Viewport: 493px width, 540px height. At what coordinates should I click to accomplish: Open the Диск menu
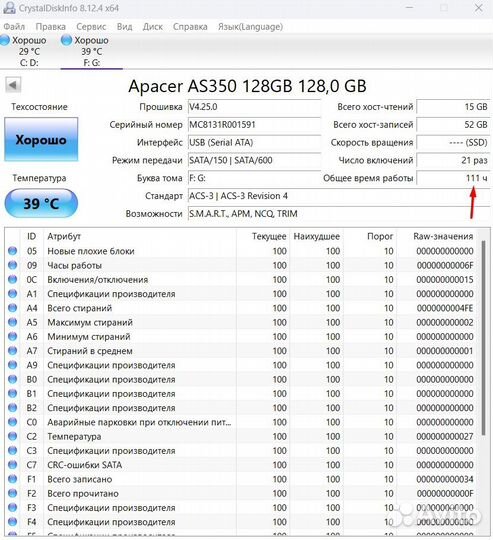tap(153, 27)
